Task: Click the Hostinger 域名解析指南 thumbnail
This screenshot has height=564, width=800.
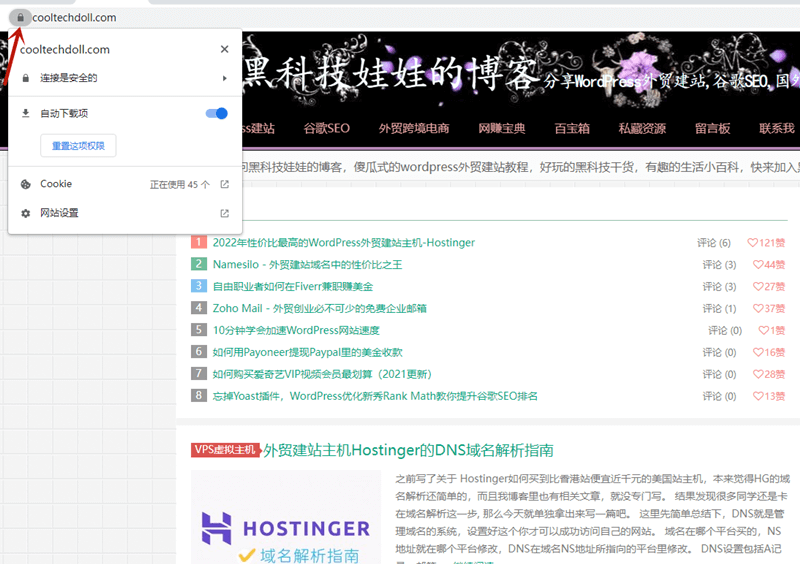Action: point(286,517)
